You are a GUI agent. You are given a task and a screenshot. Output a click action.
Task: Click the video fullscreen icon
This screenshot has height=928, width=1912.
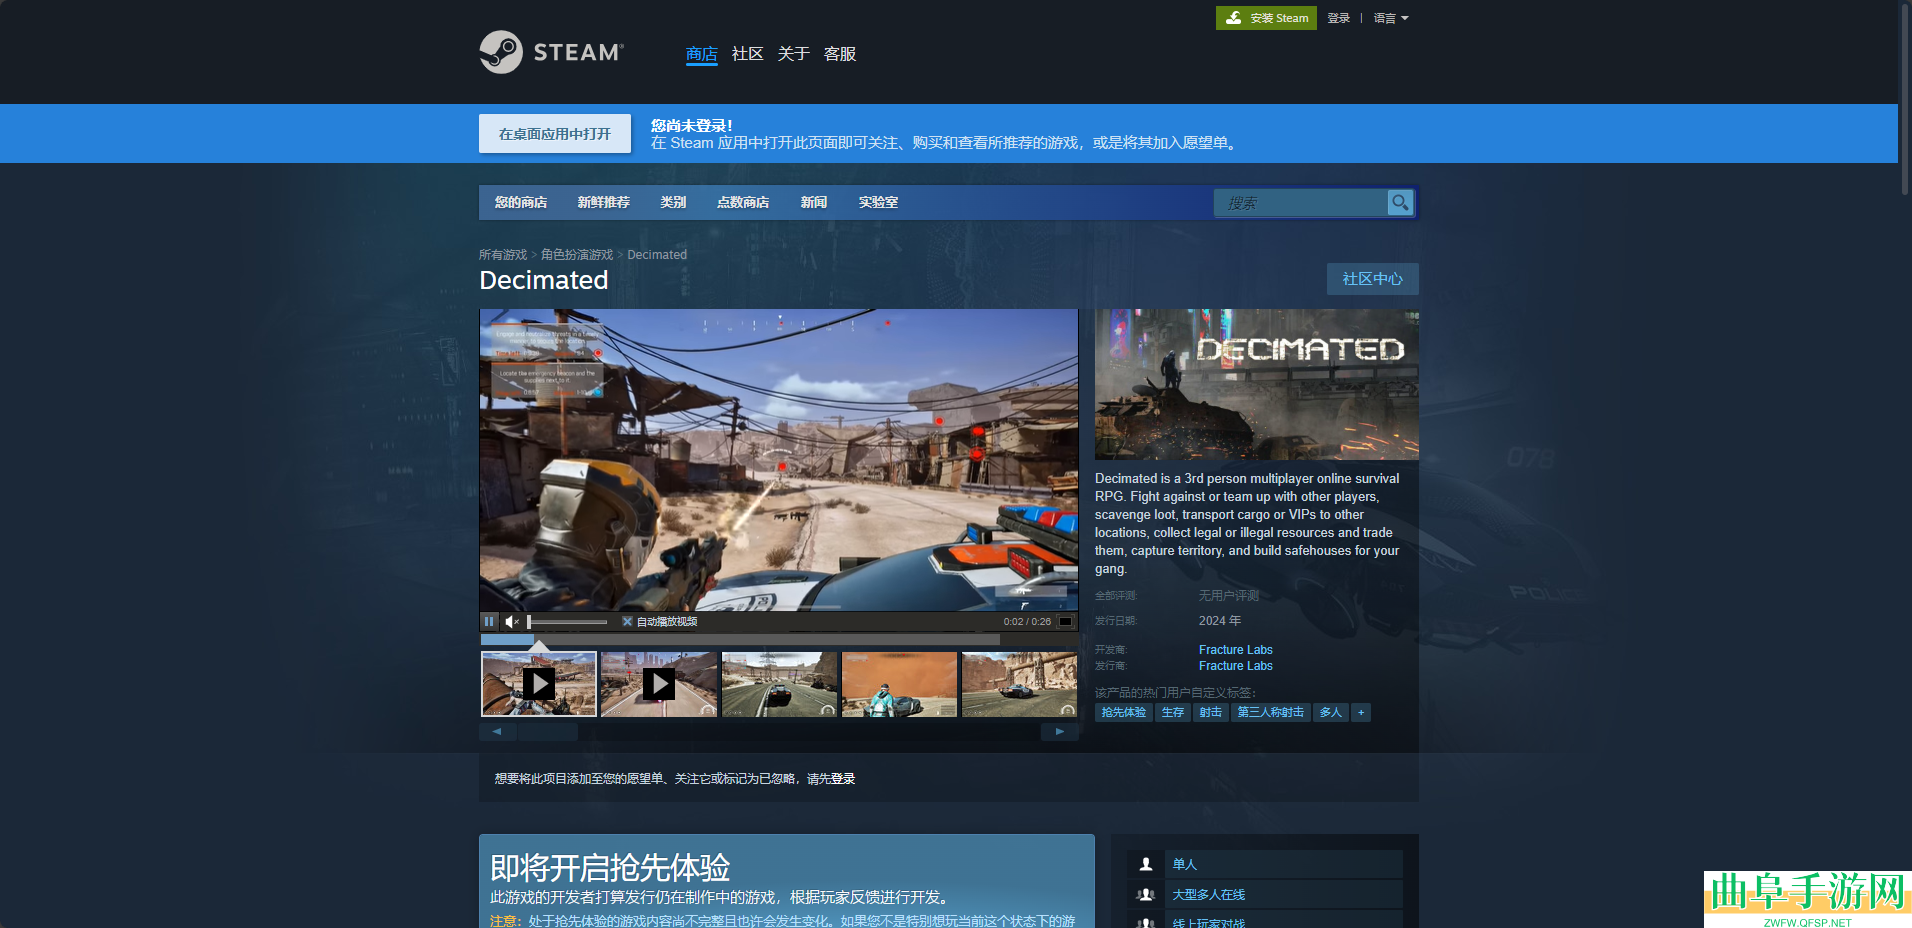(x=1066, y=621)
